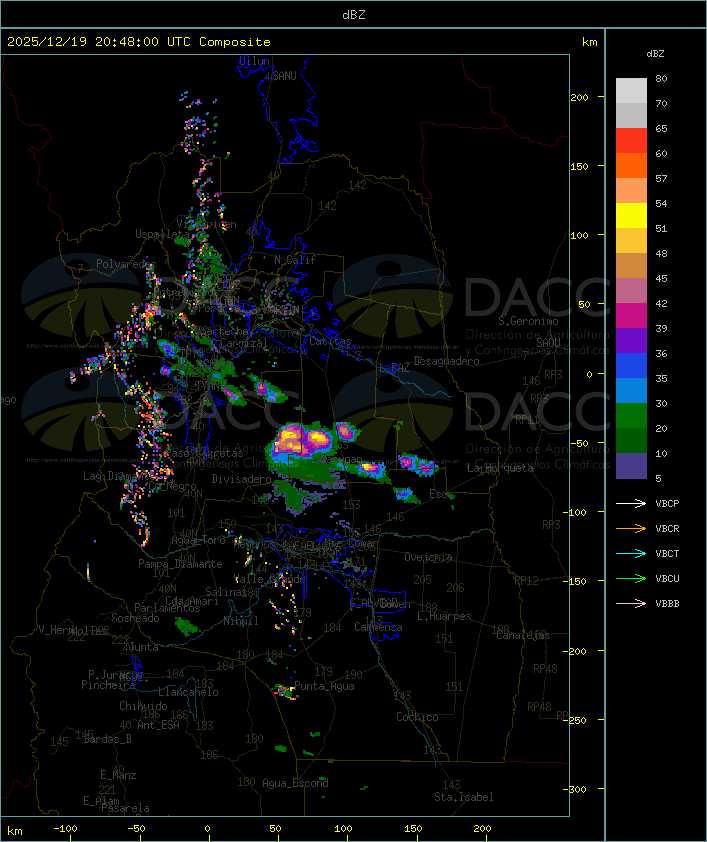
Task: Click the timestamp 2025/12/19 20:48:00 UTC Composite
Action: click(x=139, y=42)
